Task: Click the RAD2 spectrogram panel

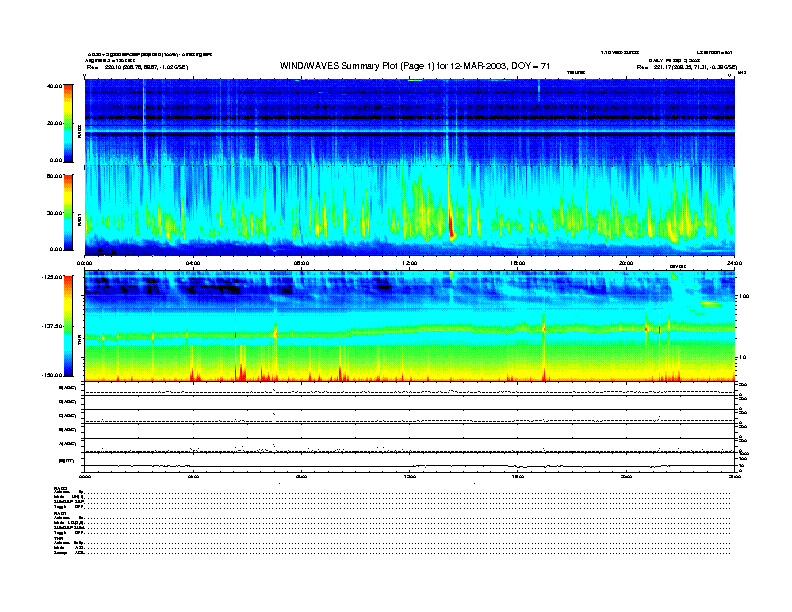Action: tap(409, 122)
